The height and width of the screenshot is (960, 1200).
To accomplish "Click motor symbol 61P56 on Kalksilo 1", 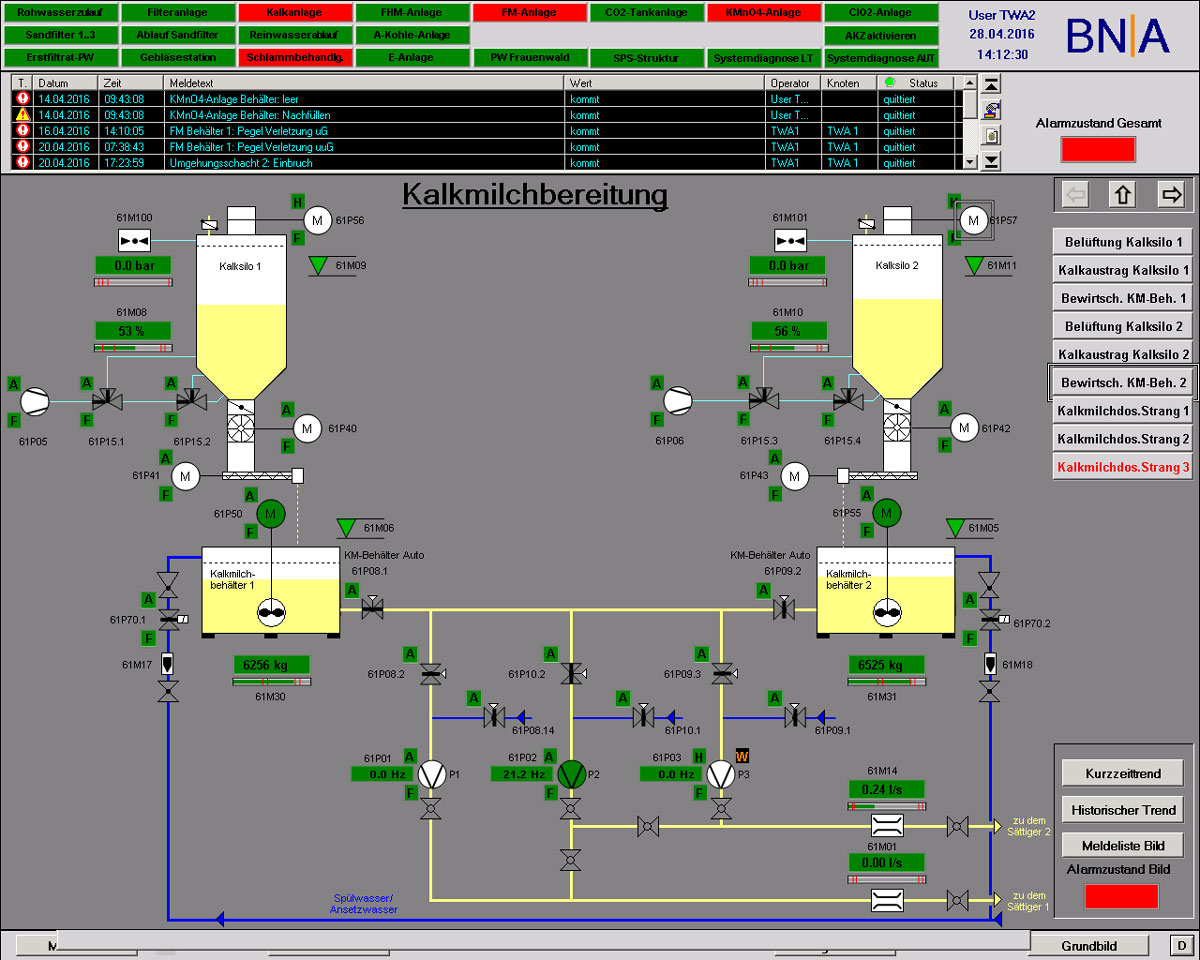I will coord(317,220).
